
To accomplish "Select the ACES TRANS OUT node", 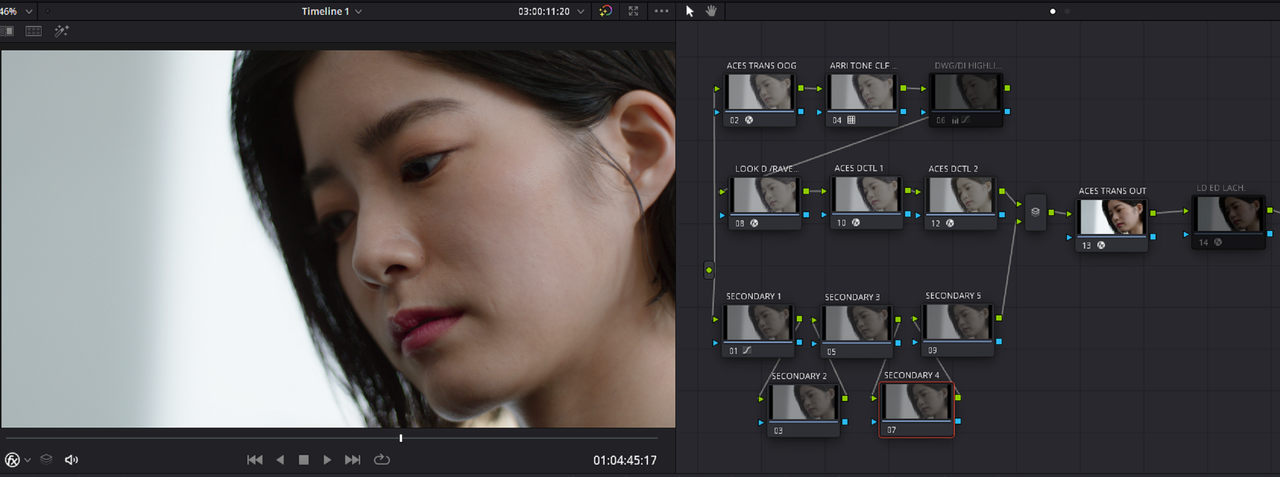I will click(x=1112, y=224).
